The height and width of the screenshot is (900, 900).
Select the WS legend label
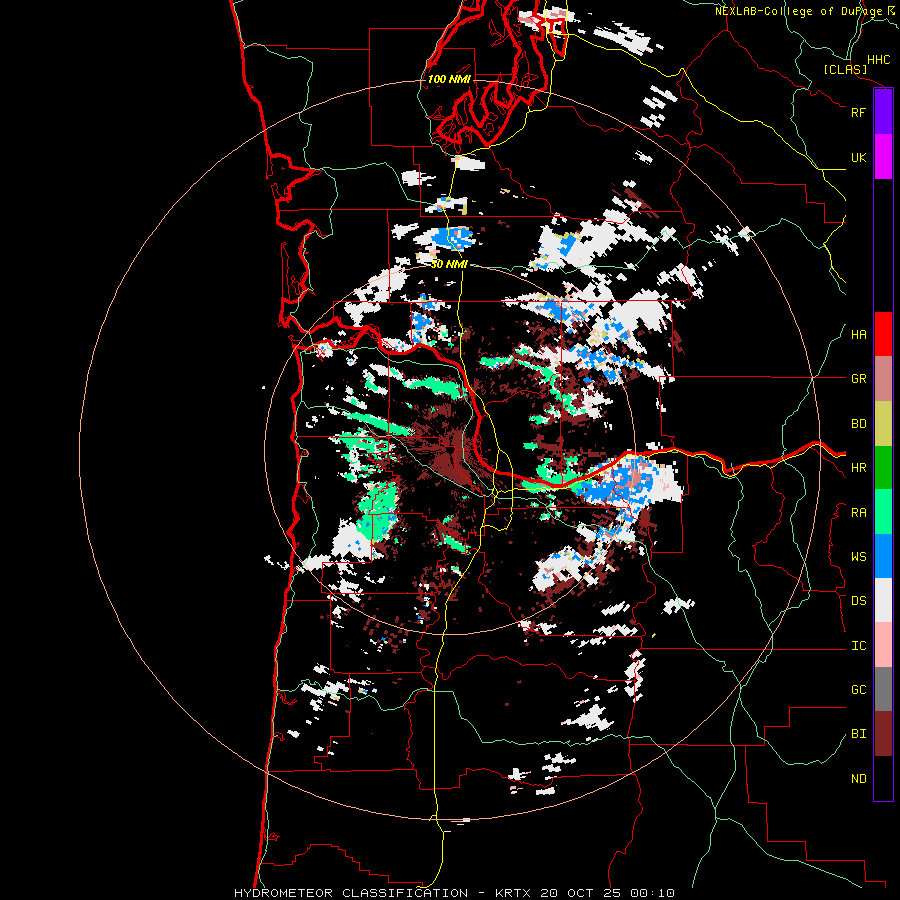click(x=858, y=557)
